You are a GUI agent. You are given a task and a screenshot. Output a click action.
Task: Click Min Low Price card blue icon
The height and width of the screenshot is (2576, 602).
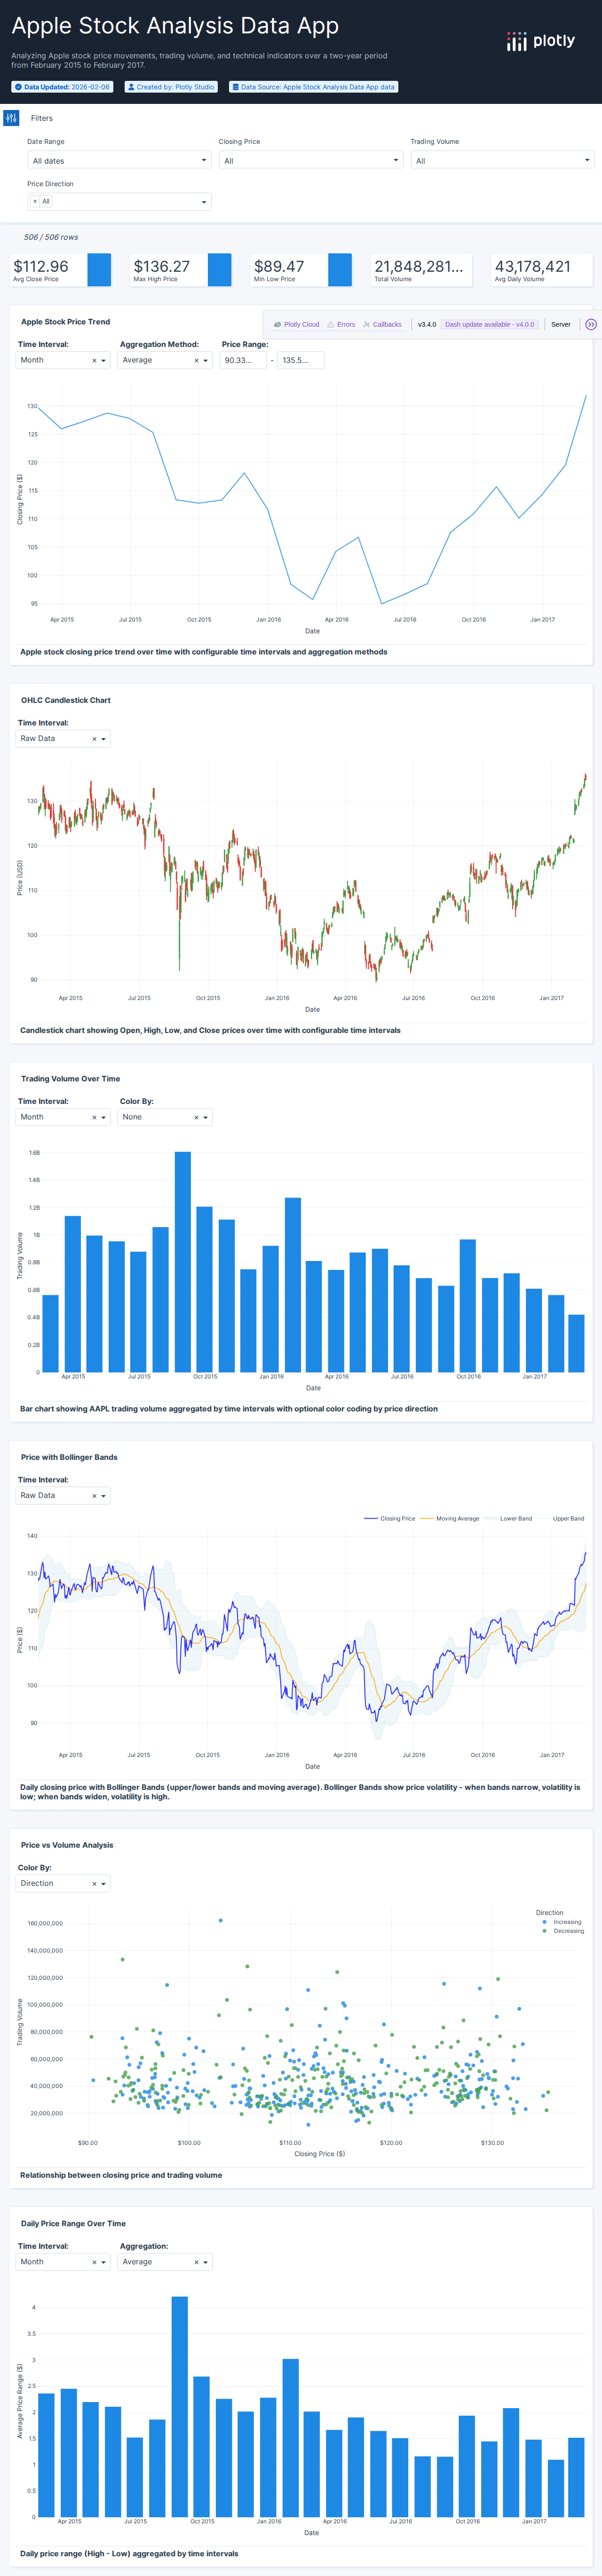[340, 270]
